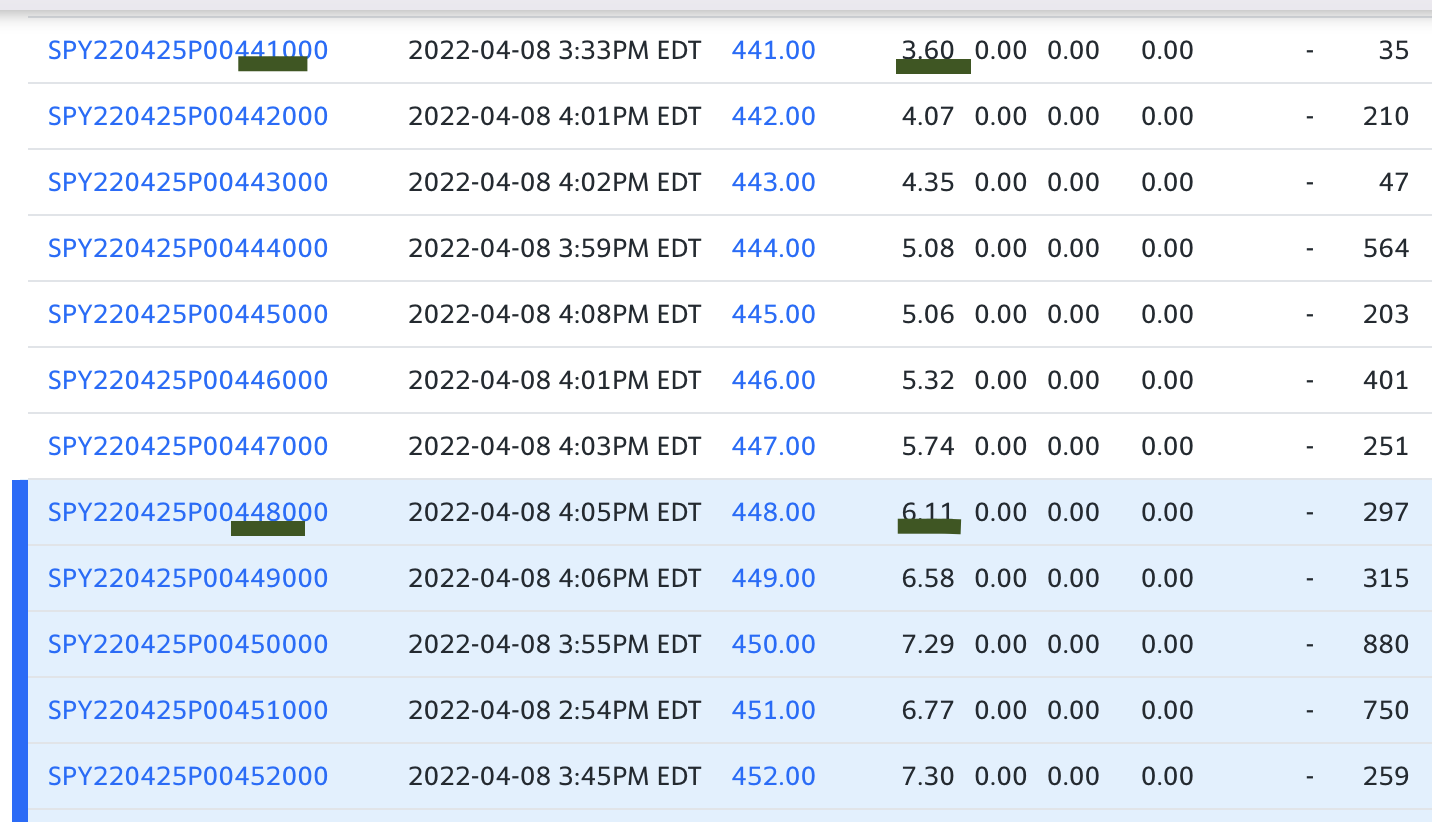Screen dimensions: 1432x822
Task: Select the last price 6.11
Action: 928,512
